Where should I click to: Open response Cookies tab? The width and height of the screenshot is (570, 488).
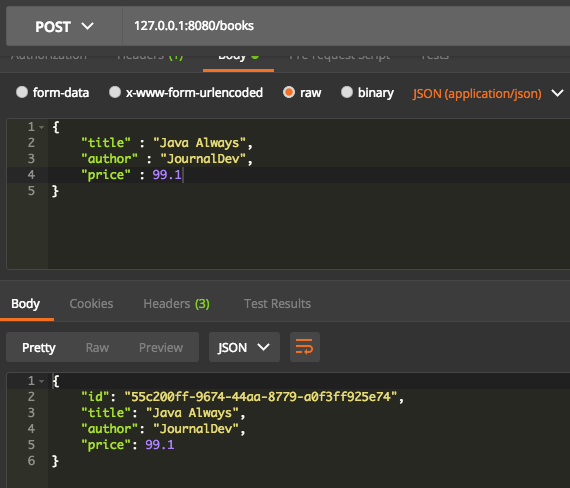(91, 304)
